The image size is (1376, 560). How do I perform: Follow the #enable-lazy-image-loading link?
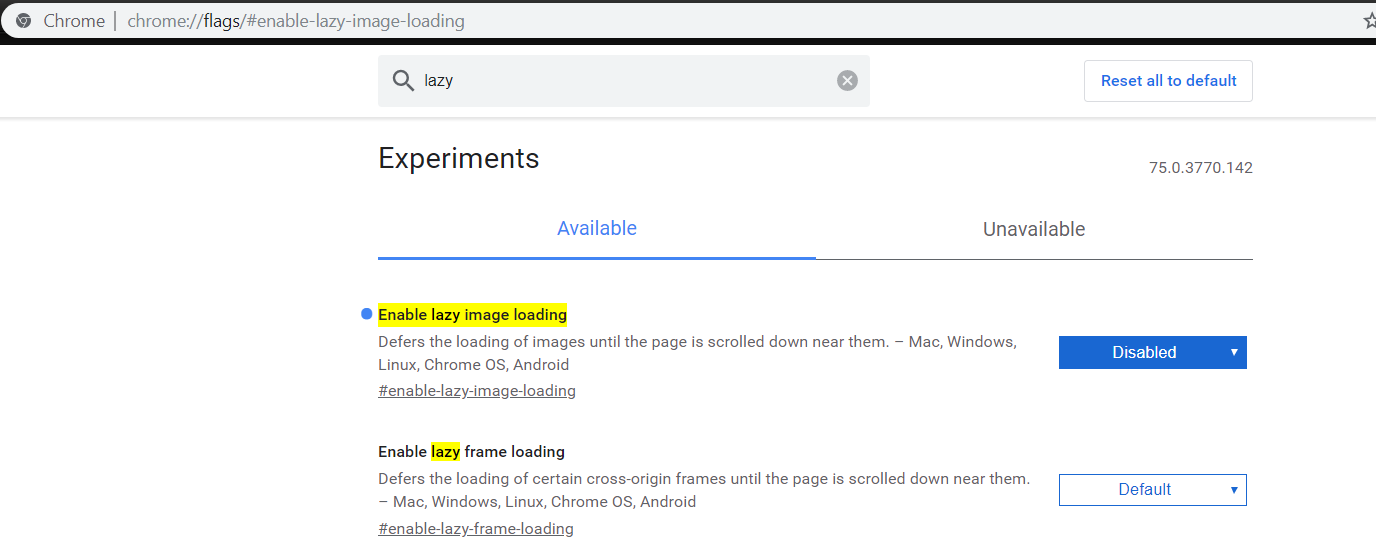pyautogui.click(x=476, y=391)
